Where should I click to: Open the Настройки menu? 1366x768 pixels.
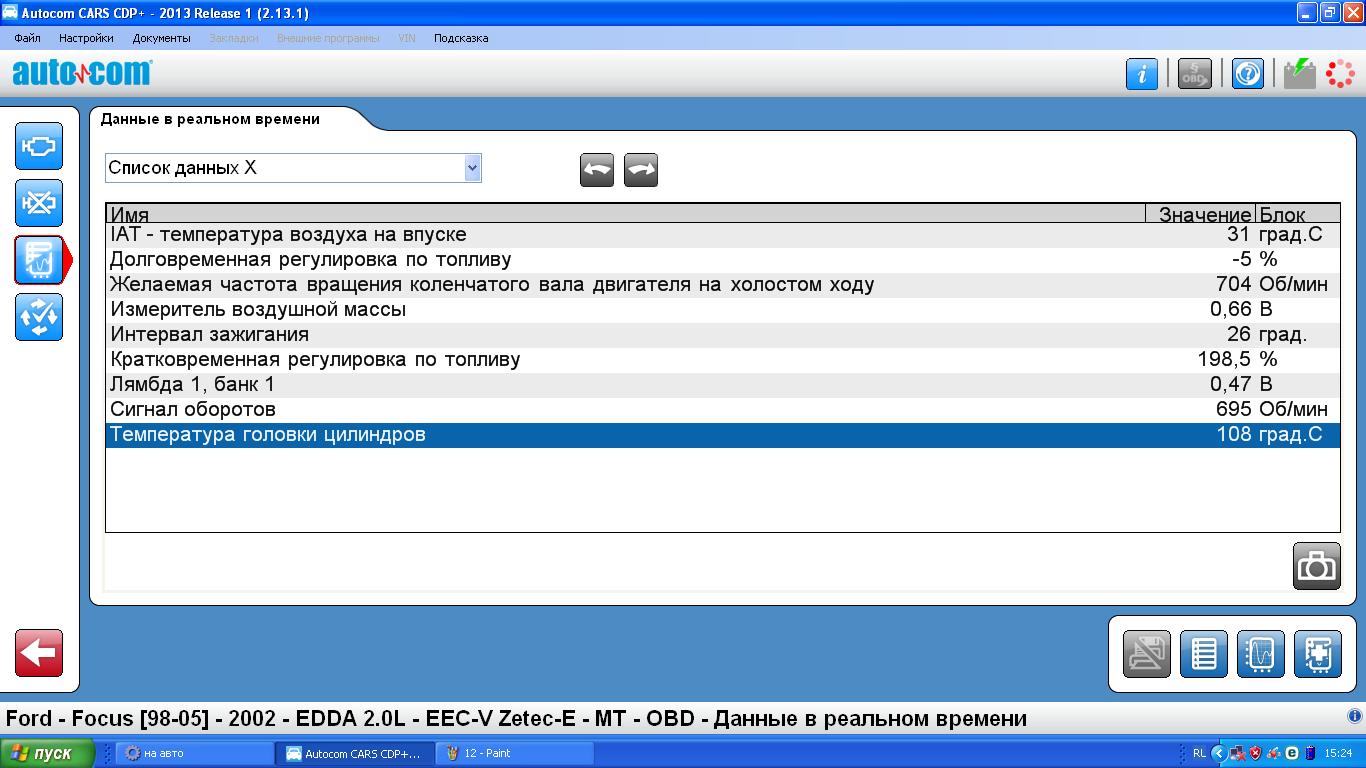(x=86, y=38)
